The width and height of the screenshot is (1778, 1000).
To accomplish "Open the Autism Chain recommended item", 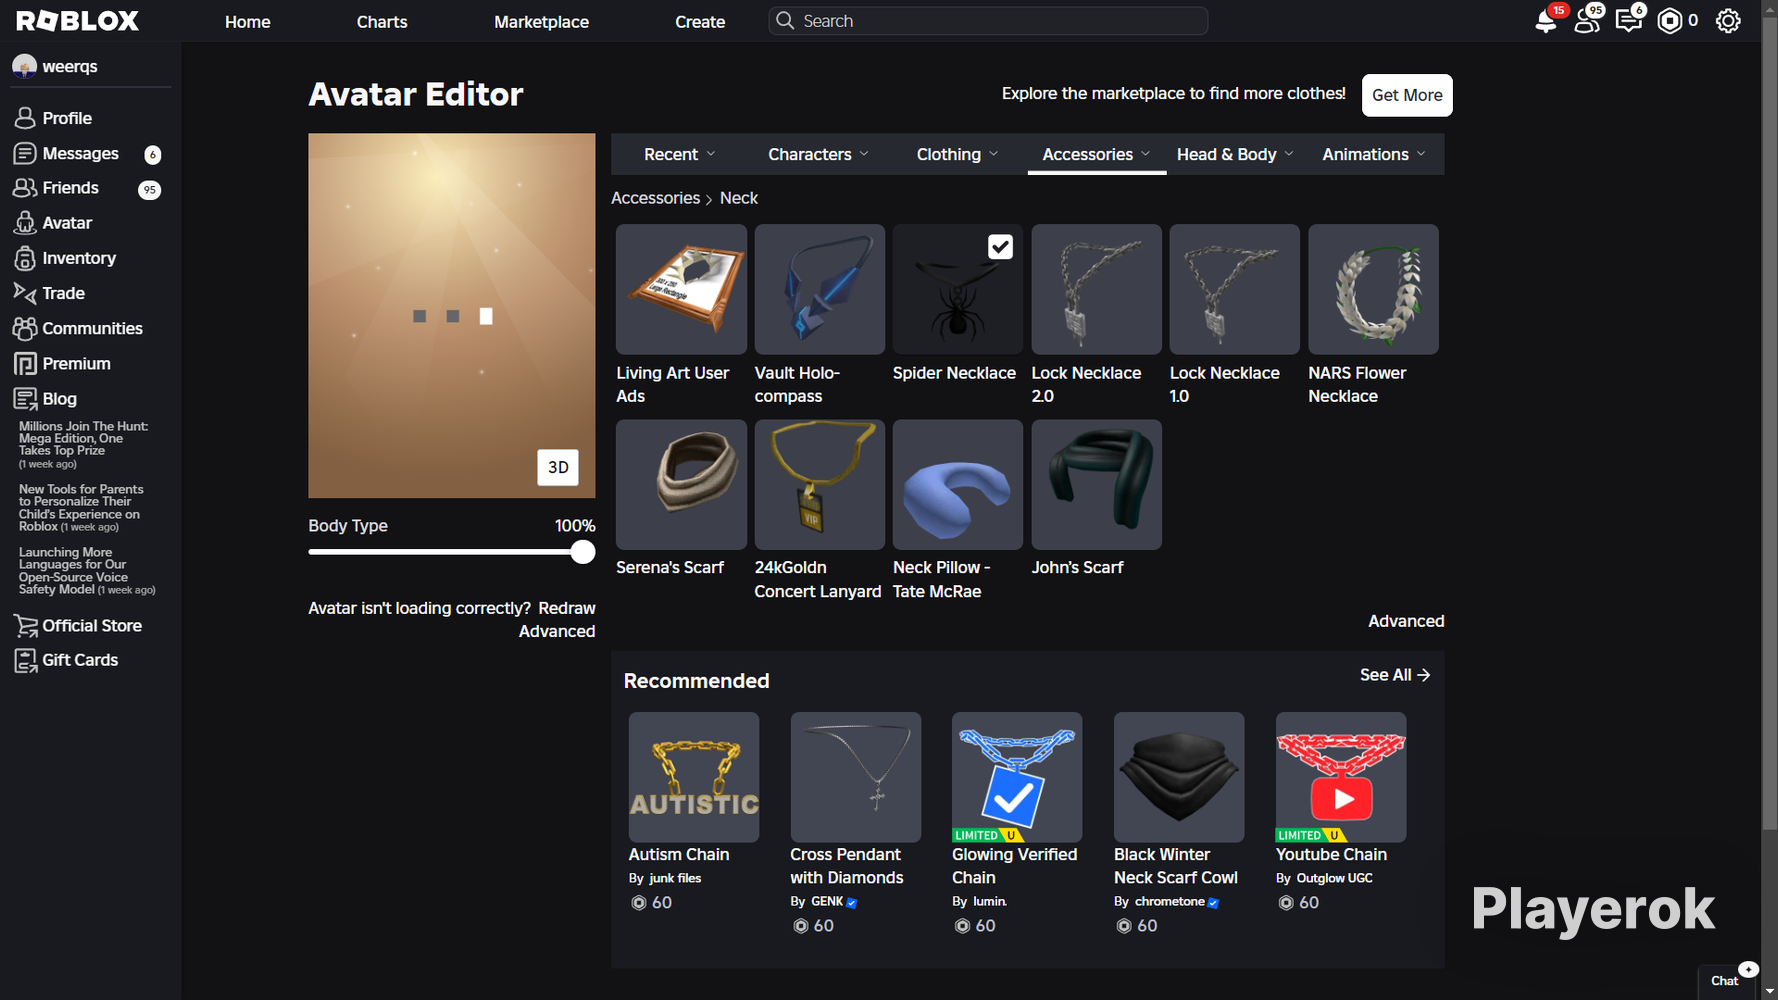I will click(x=694, y=777).
